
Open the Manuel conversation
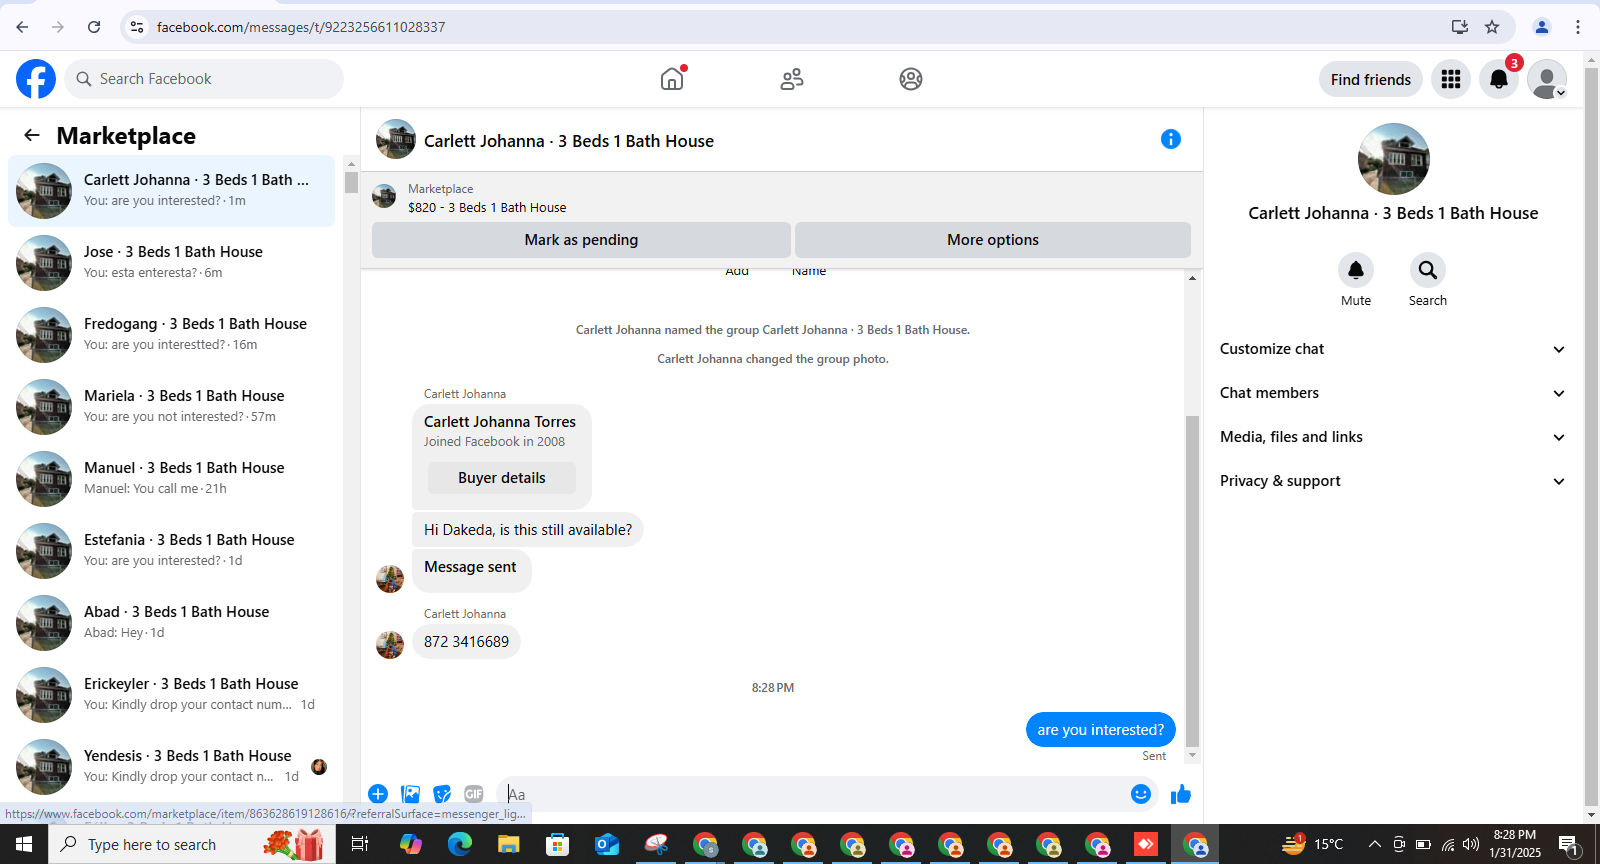coord(172,478)
